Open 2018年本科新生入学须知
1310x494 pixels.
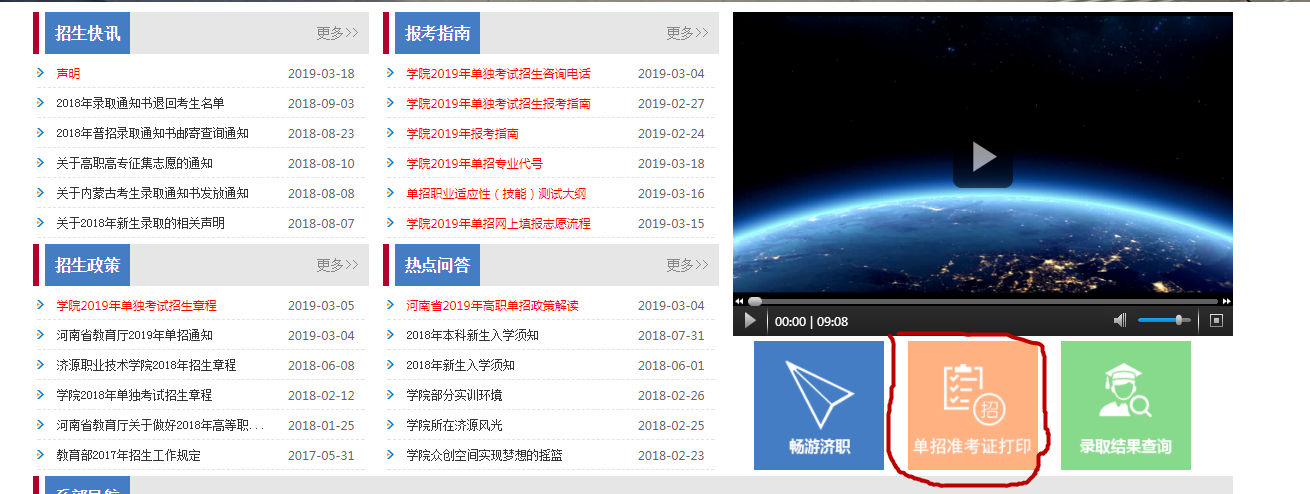472,336
